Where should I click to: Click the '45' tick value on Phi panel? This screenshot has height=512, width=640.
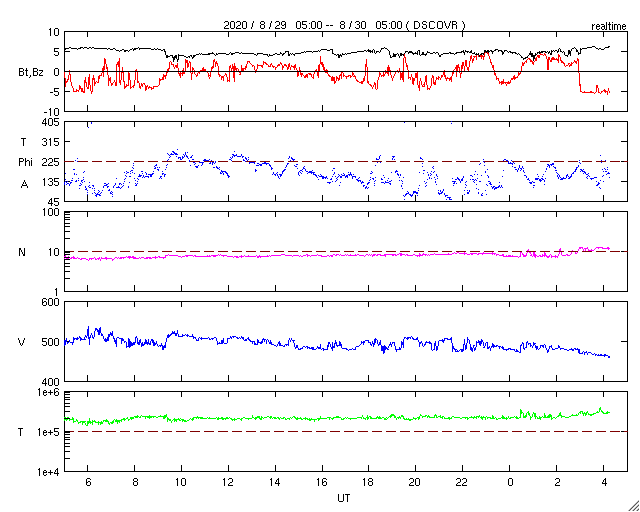click(x=53, y=202)
